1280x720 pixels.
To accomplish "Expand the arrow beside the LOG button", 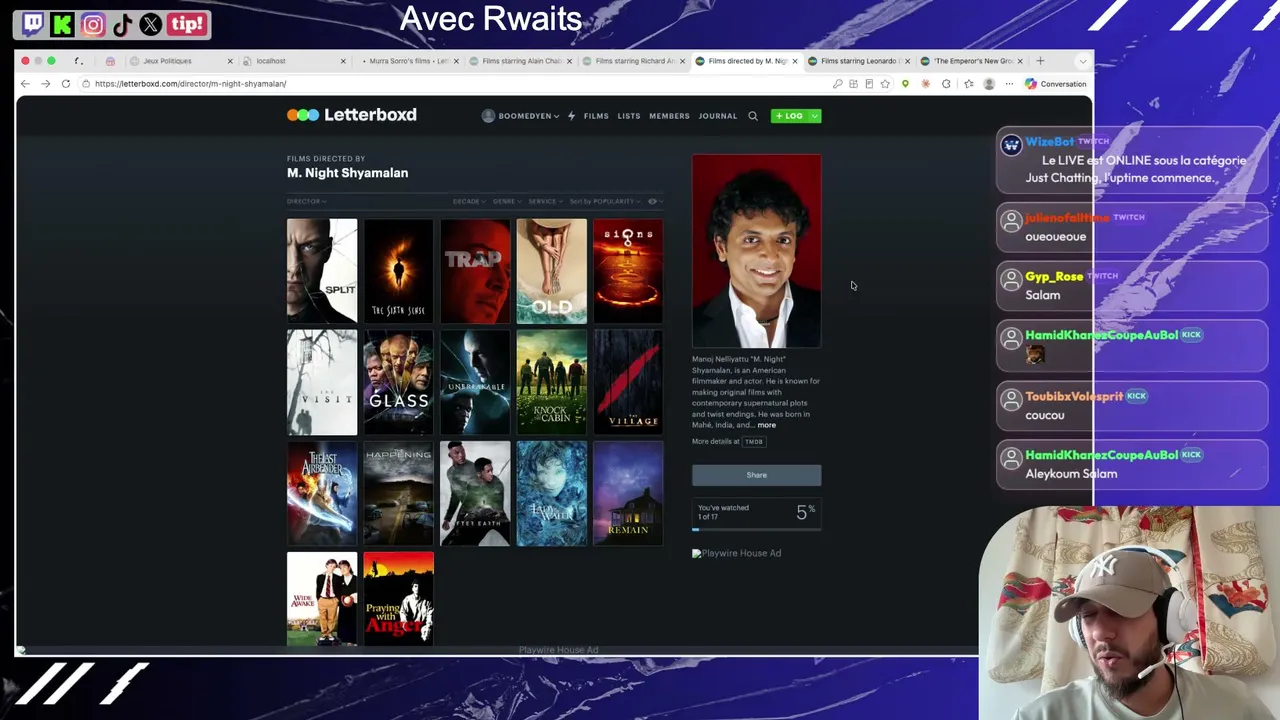I will 815,116.
